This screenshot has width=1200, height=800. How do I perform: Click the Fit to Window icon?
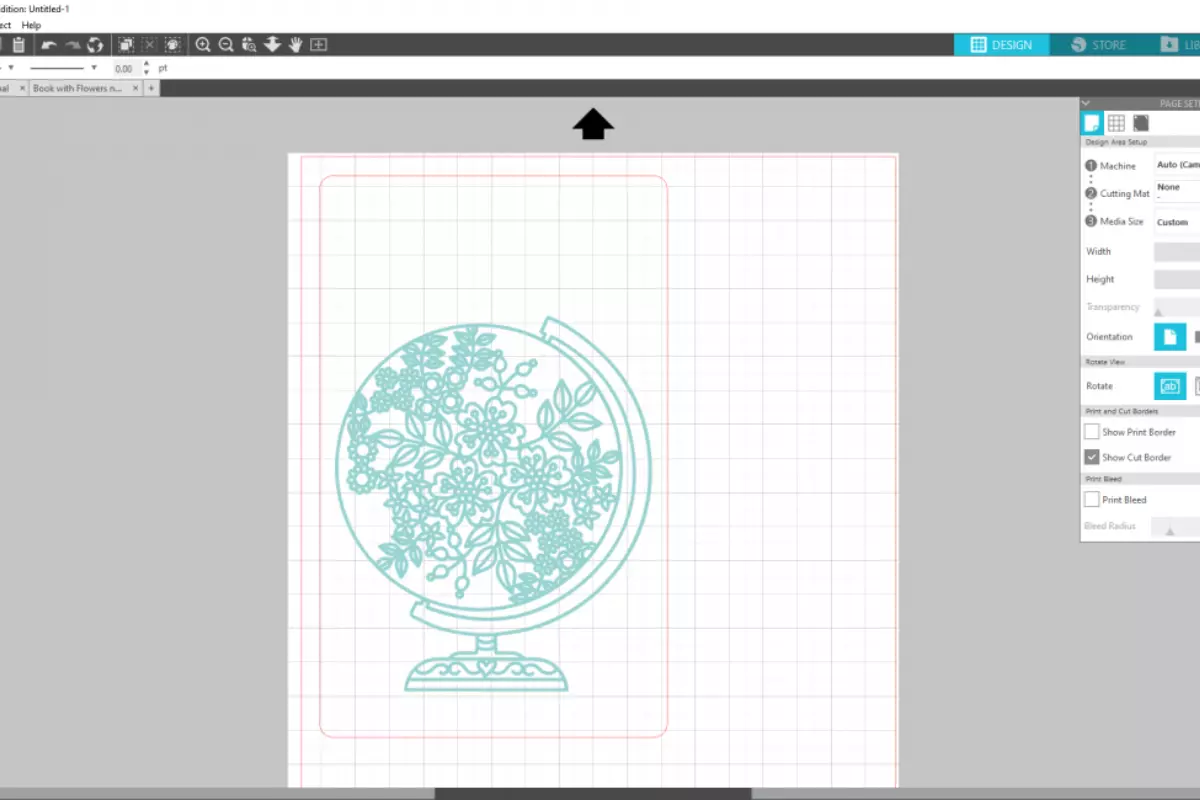point(319,45)
